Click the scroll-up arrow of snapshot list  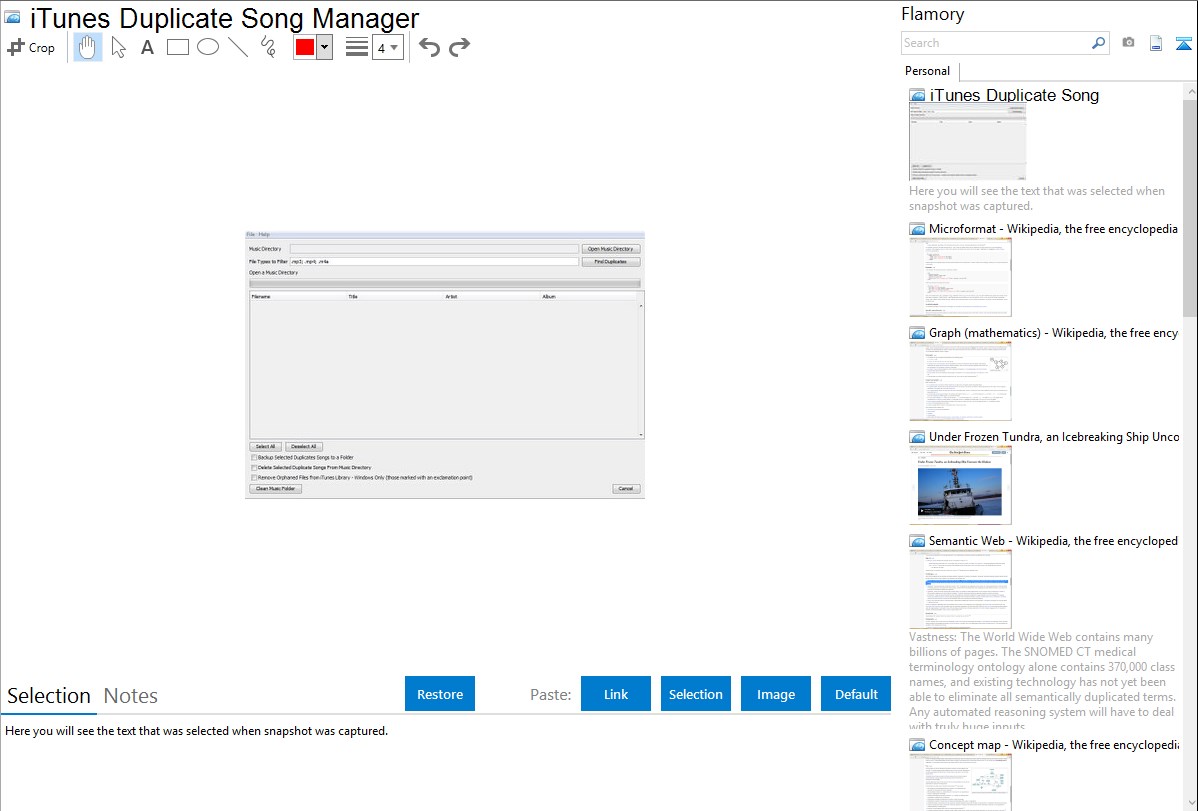point(1190,91)
